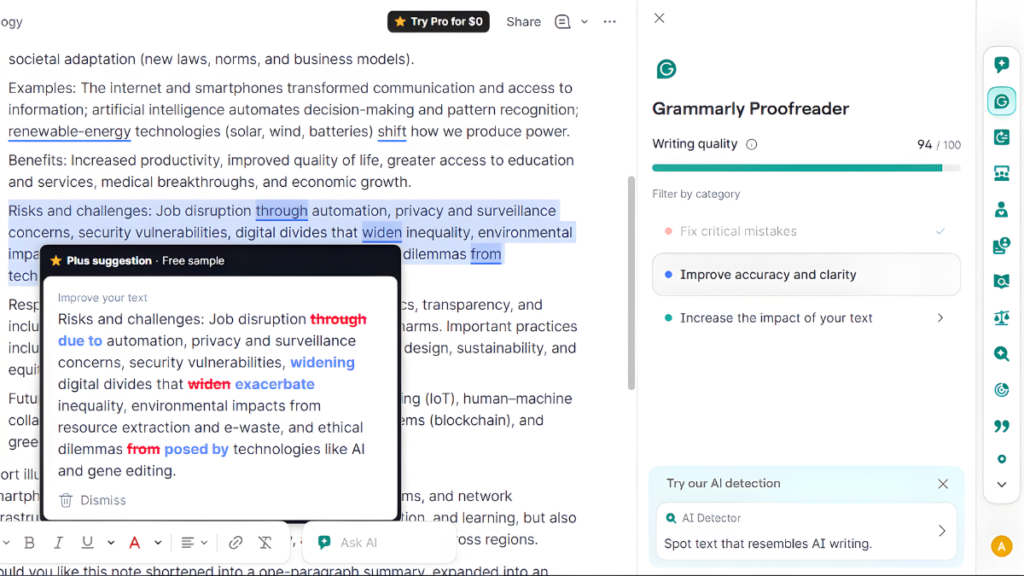Screen dimensions: 1024x576
Task: Click the document vertical scrollbar
Action: click(631, 283)
